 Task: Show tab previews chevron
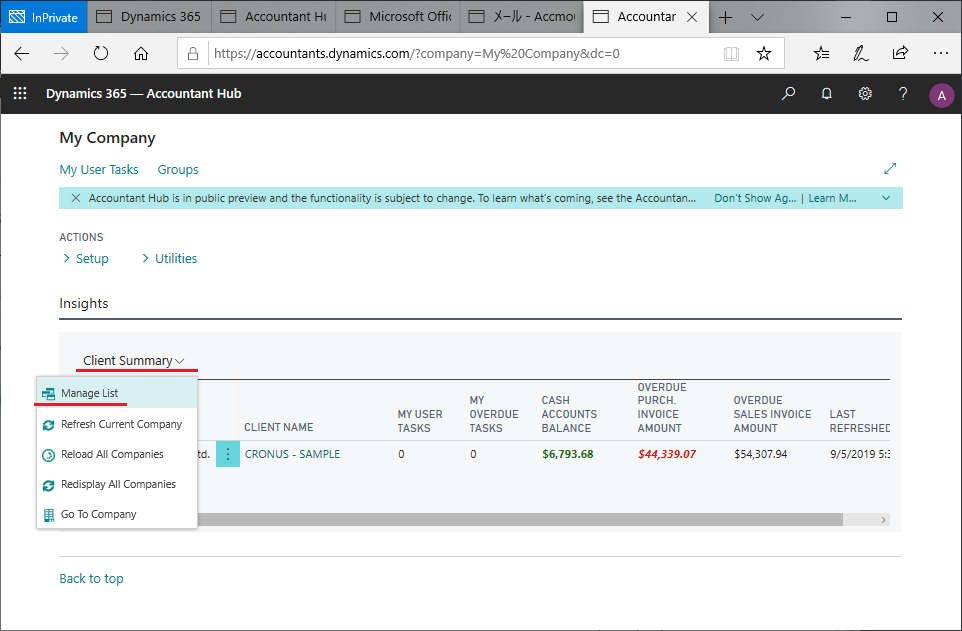[x=758, y=17]
